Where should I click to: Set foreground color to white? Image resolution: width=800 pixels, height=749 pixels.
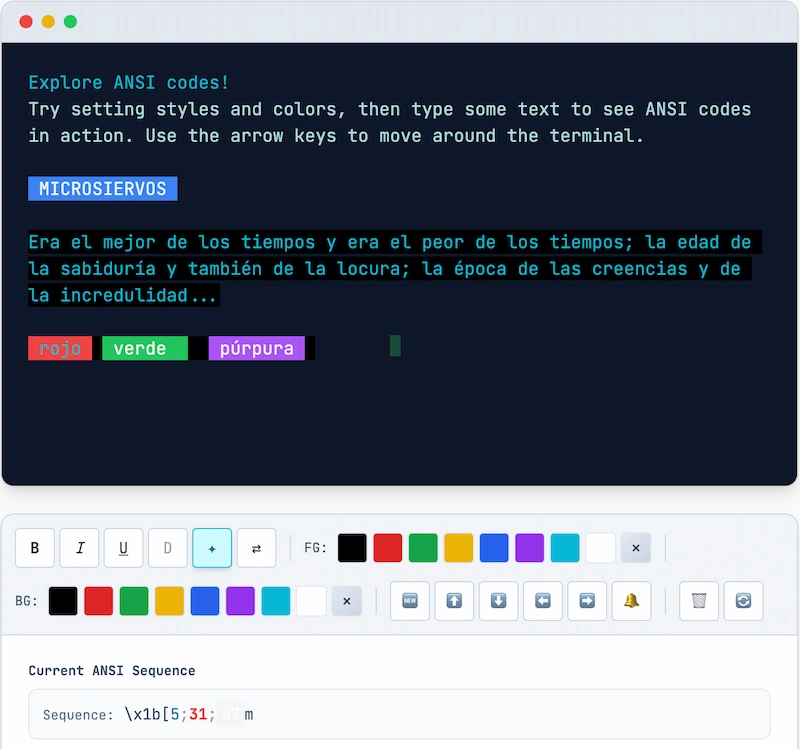[601, 548]
